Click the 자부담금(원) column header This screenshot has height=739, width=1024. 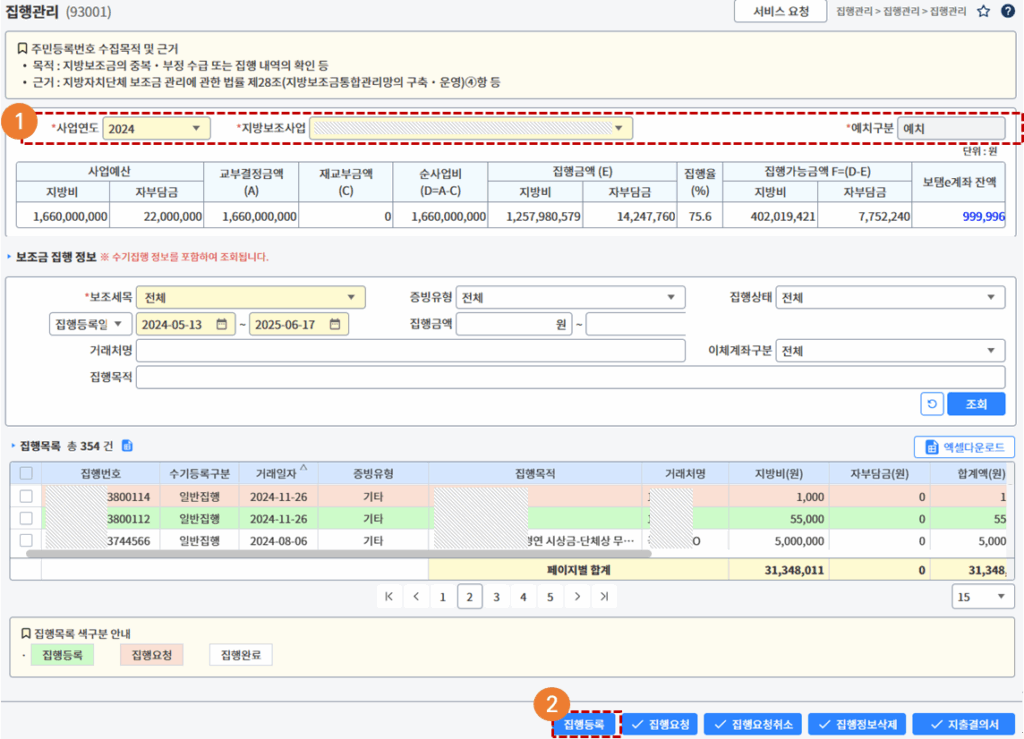(880, 473)
